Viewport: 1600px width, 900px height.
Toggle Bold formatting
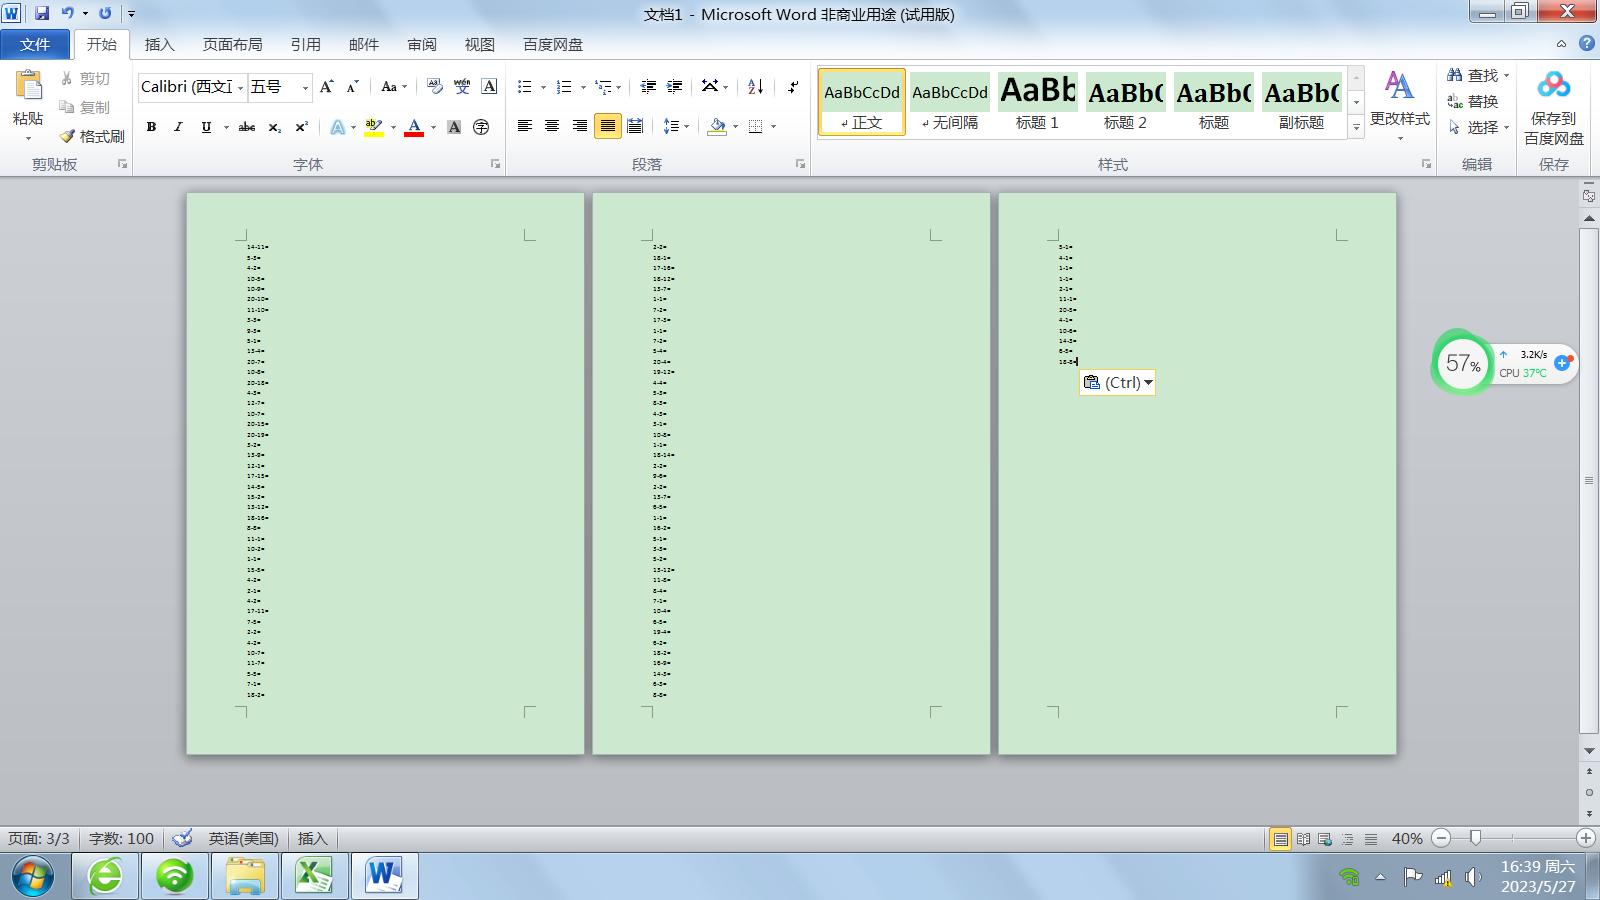click(x=151, y=127)
